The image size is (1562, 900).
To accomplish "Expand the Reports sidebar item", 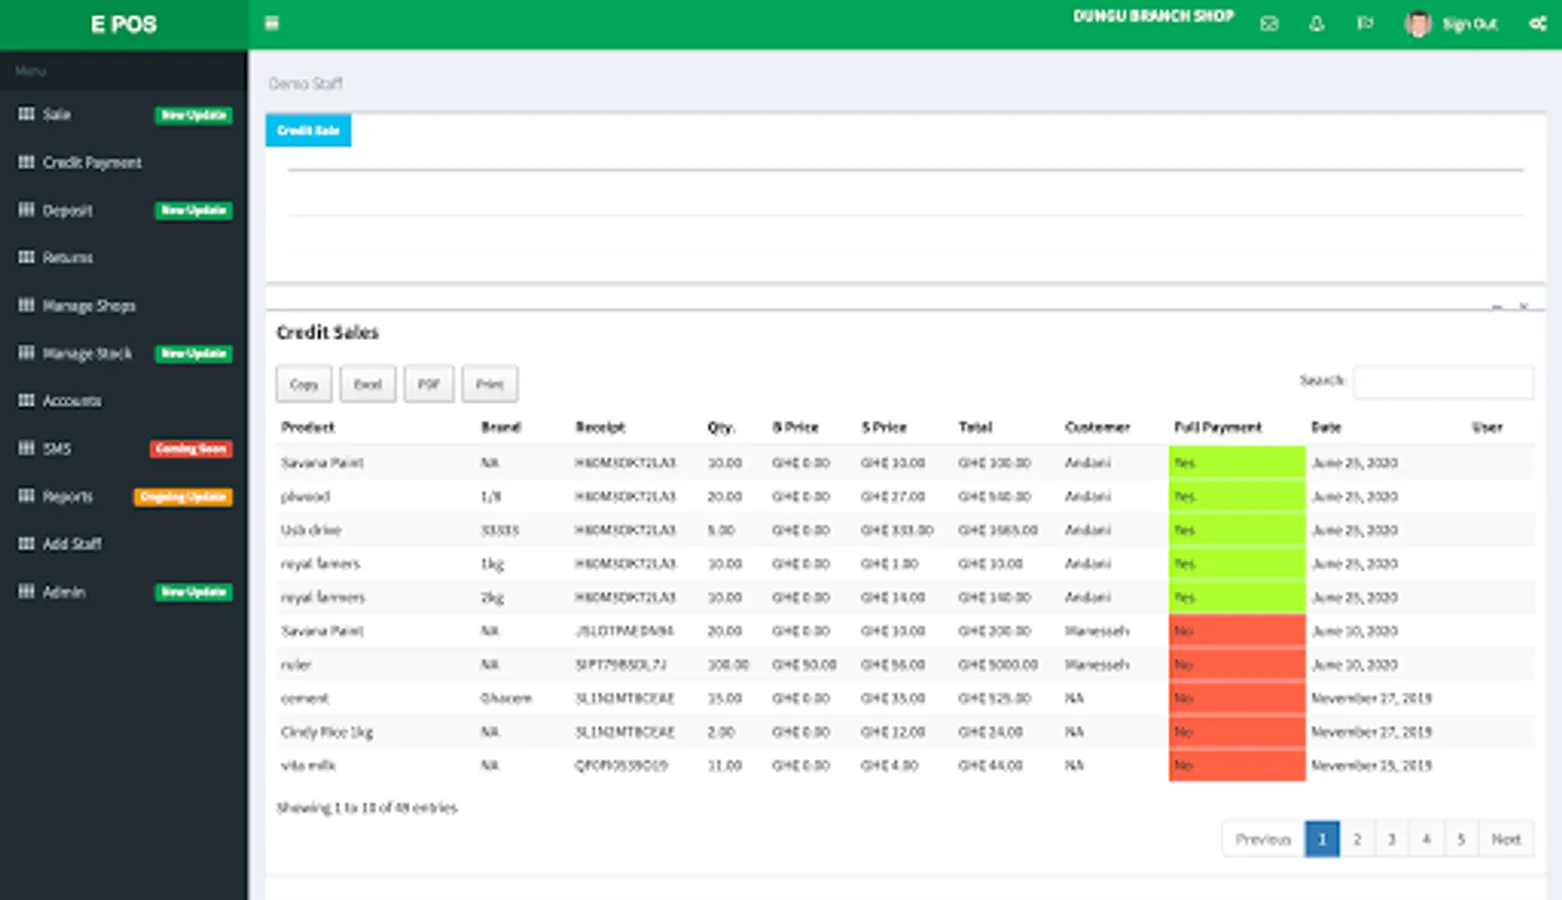I will tap(67, 497).
